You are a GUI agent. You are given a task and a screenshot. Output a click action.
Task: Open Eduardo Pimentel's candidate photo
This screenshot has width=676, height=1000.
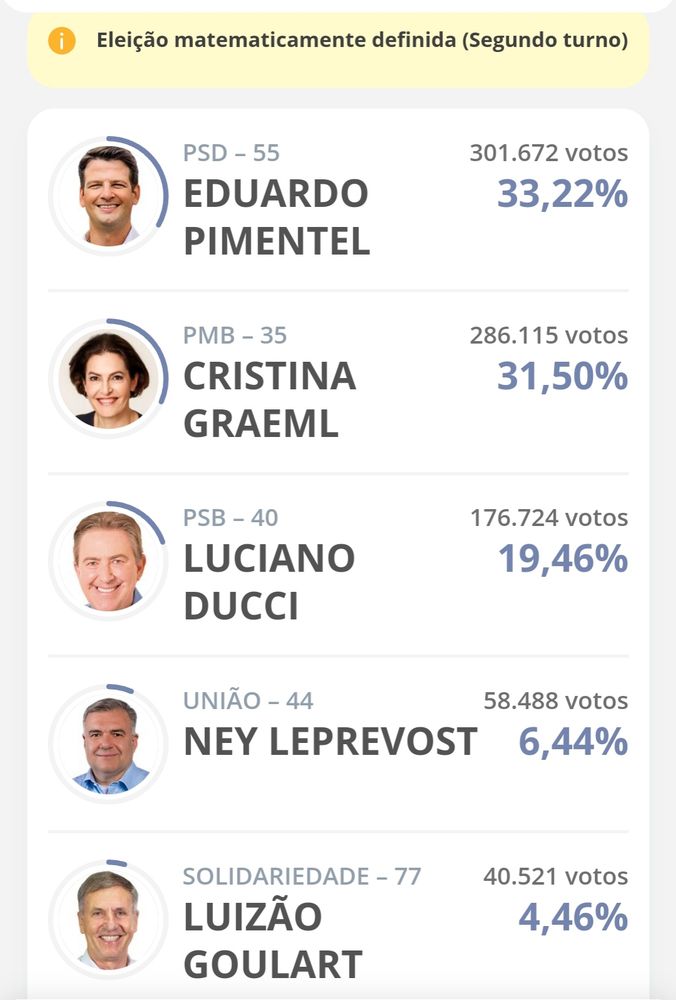click(108, 196)
